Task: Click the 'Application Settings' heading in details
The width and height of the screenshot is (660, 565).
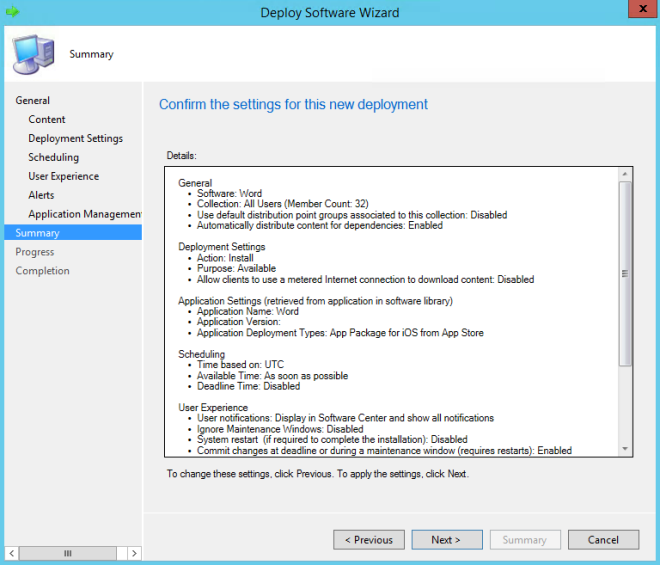Action: click(315, 301)
